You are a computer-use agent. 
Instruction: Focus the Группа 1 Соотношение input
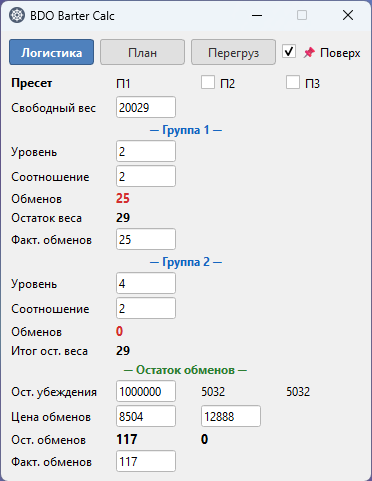pos(146,176)
